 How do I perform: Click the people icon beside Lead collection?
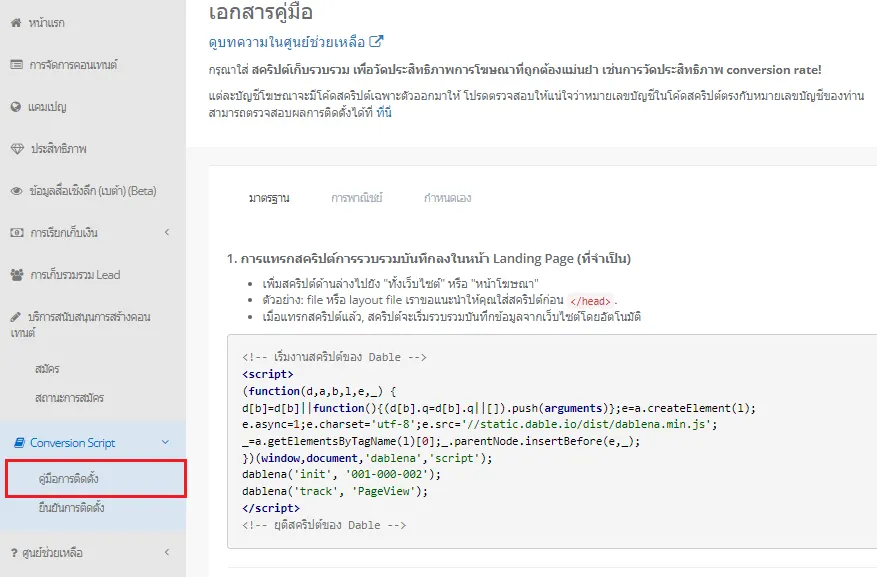(x=17, y=275)
